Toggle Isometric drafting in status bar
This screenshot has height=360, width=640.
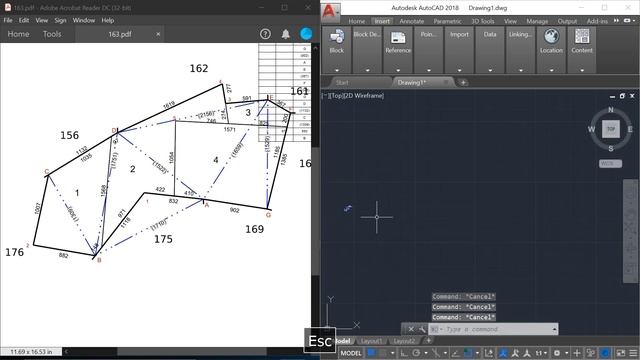pyautogui.click(x=436, y=353)
